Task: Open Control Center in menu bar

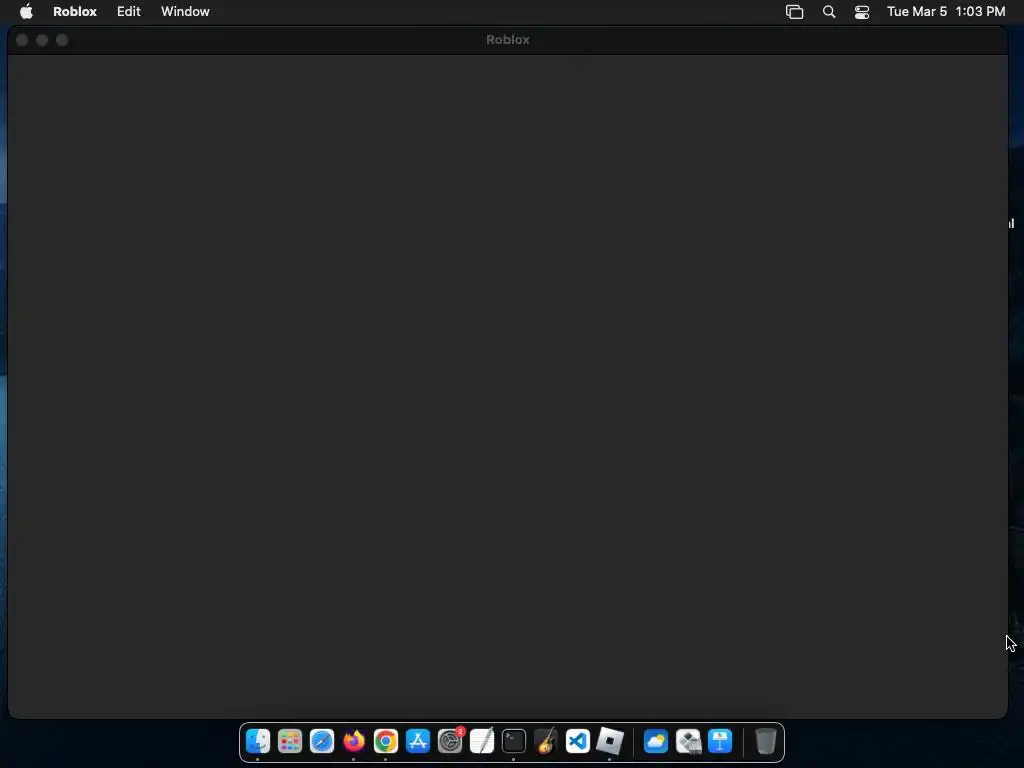Action: pyautogui.click(x=862, y=12)
